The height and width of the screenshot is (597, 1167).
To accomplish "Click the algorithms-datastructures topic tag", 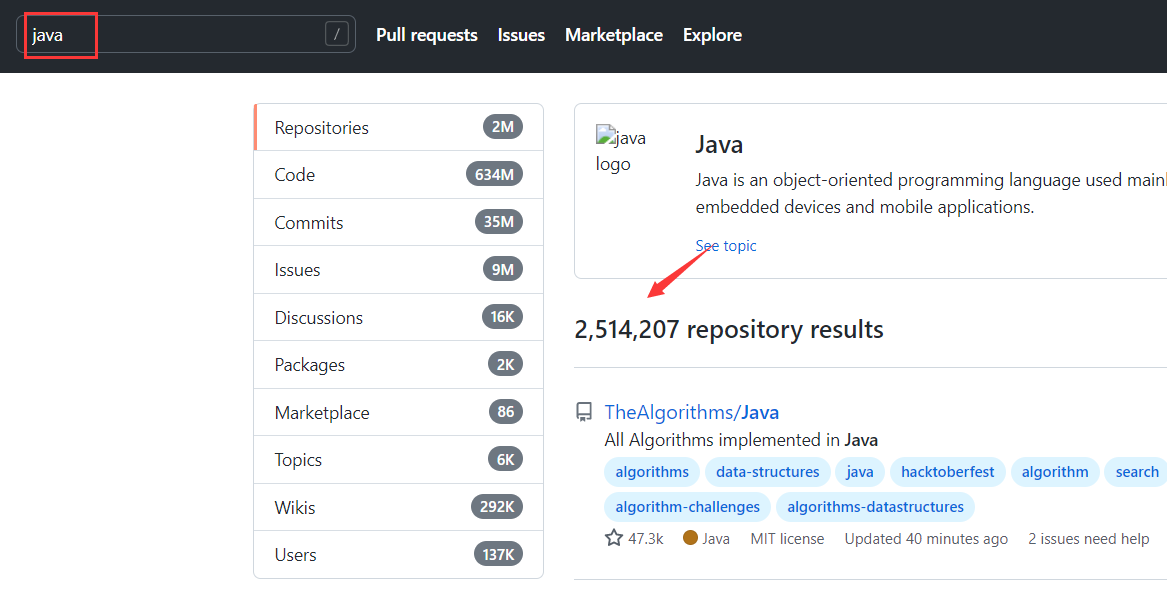I will coord(875,507).
